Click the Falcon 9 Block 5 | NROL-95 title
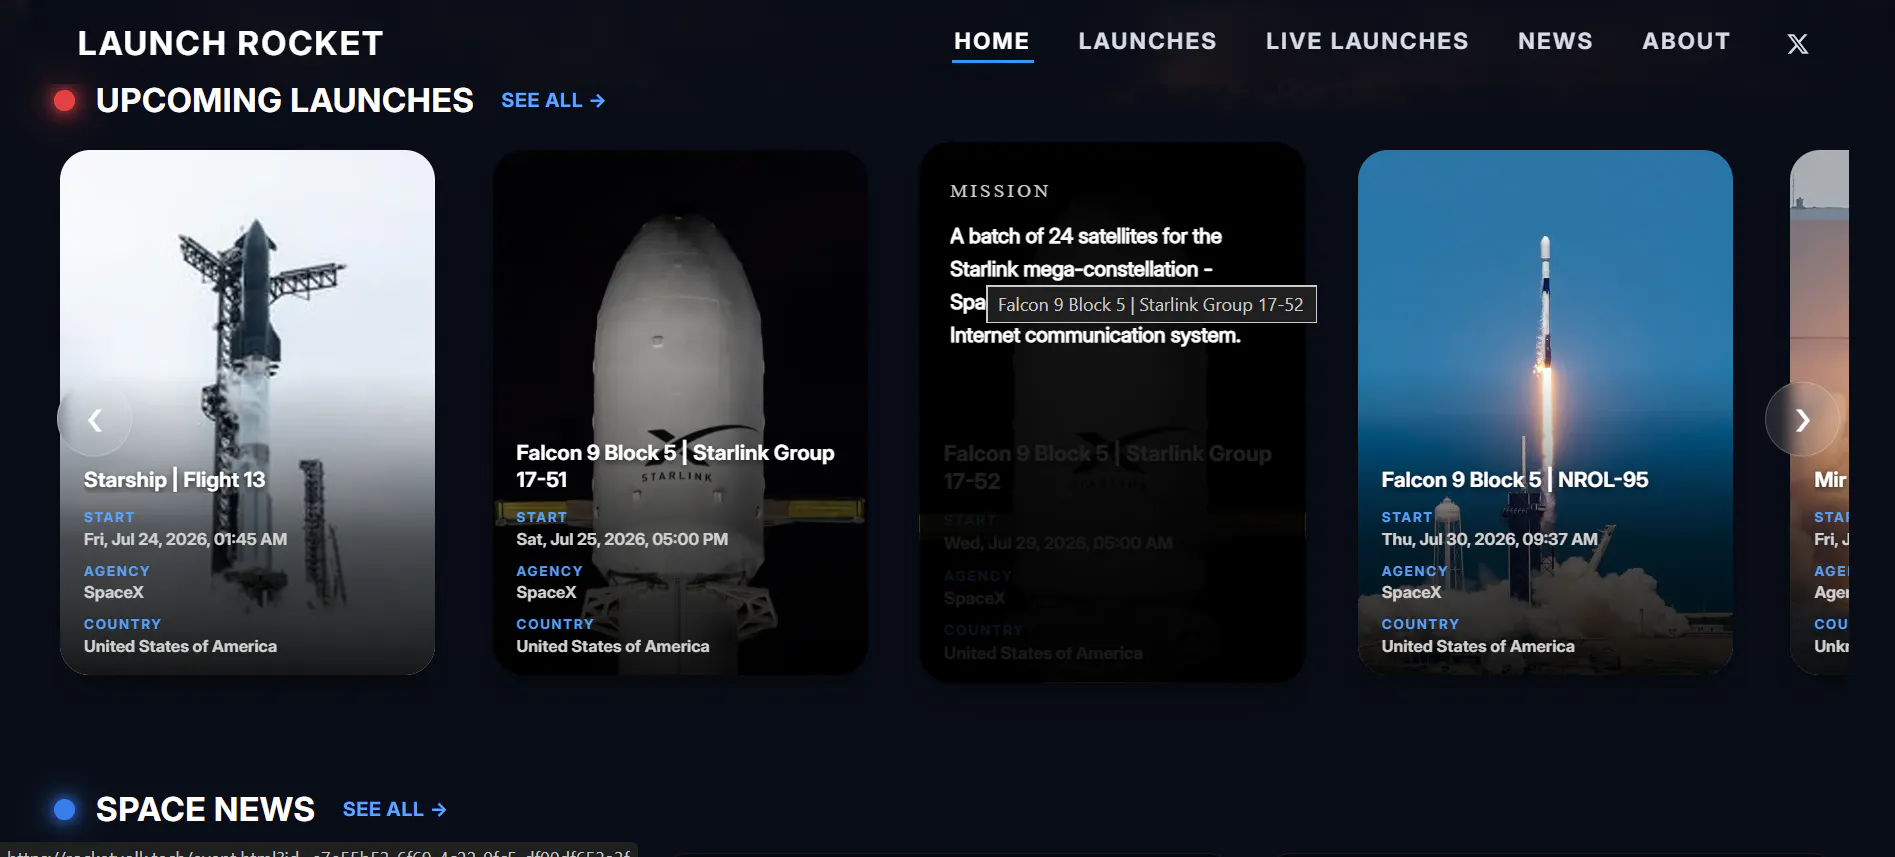Screen dimensions: 1895x857 [x=1515, y=480]
